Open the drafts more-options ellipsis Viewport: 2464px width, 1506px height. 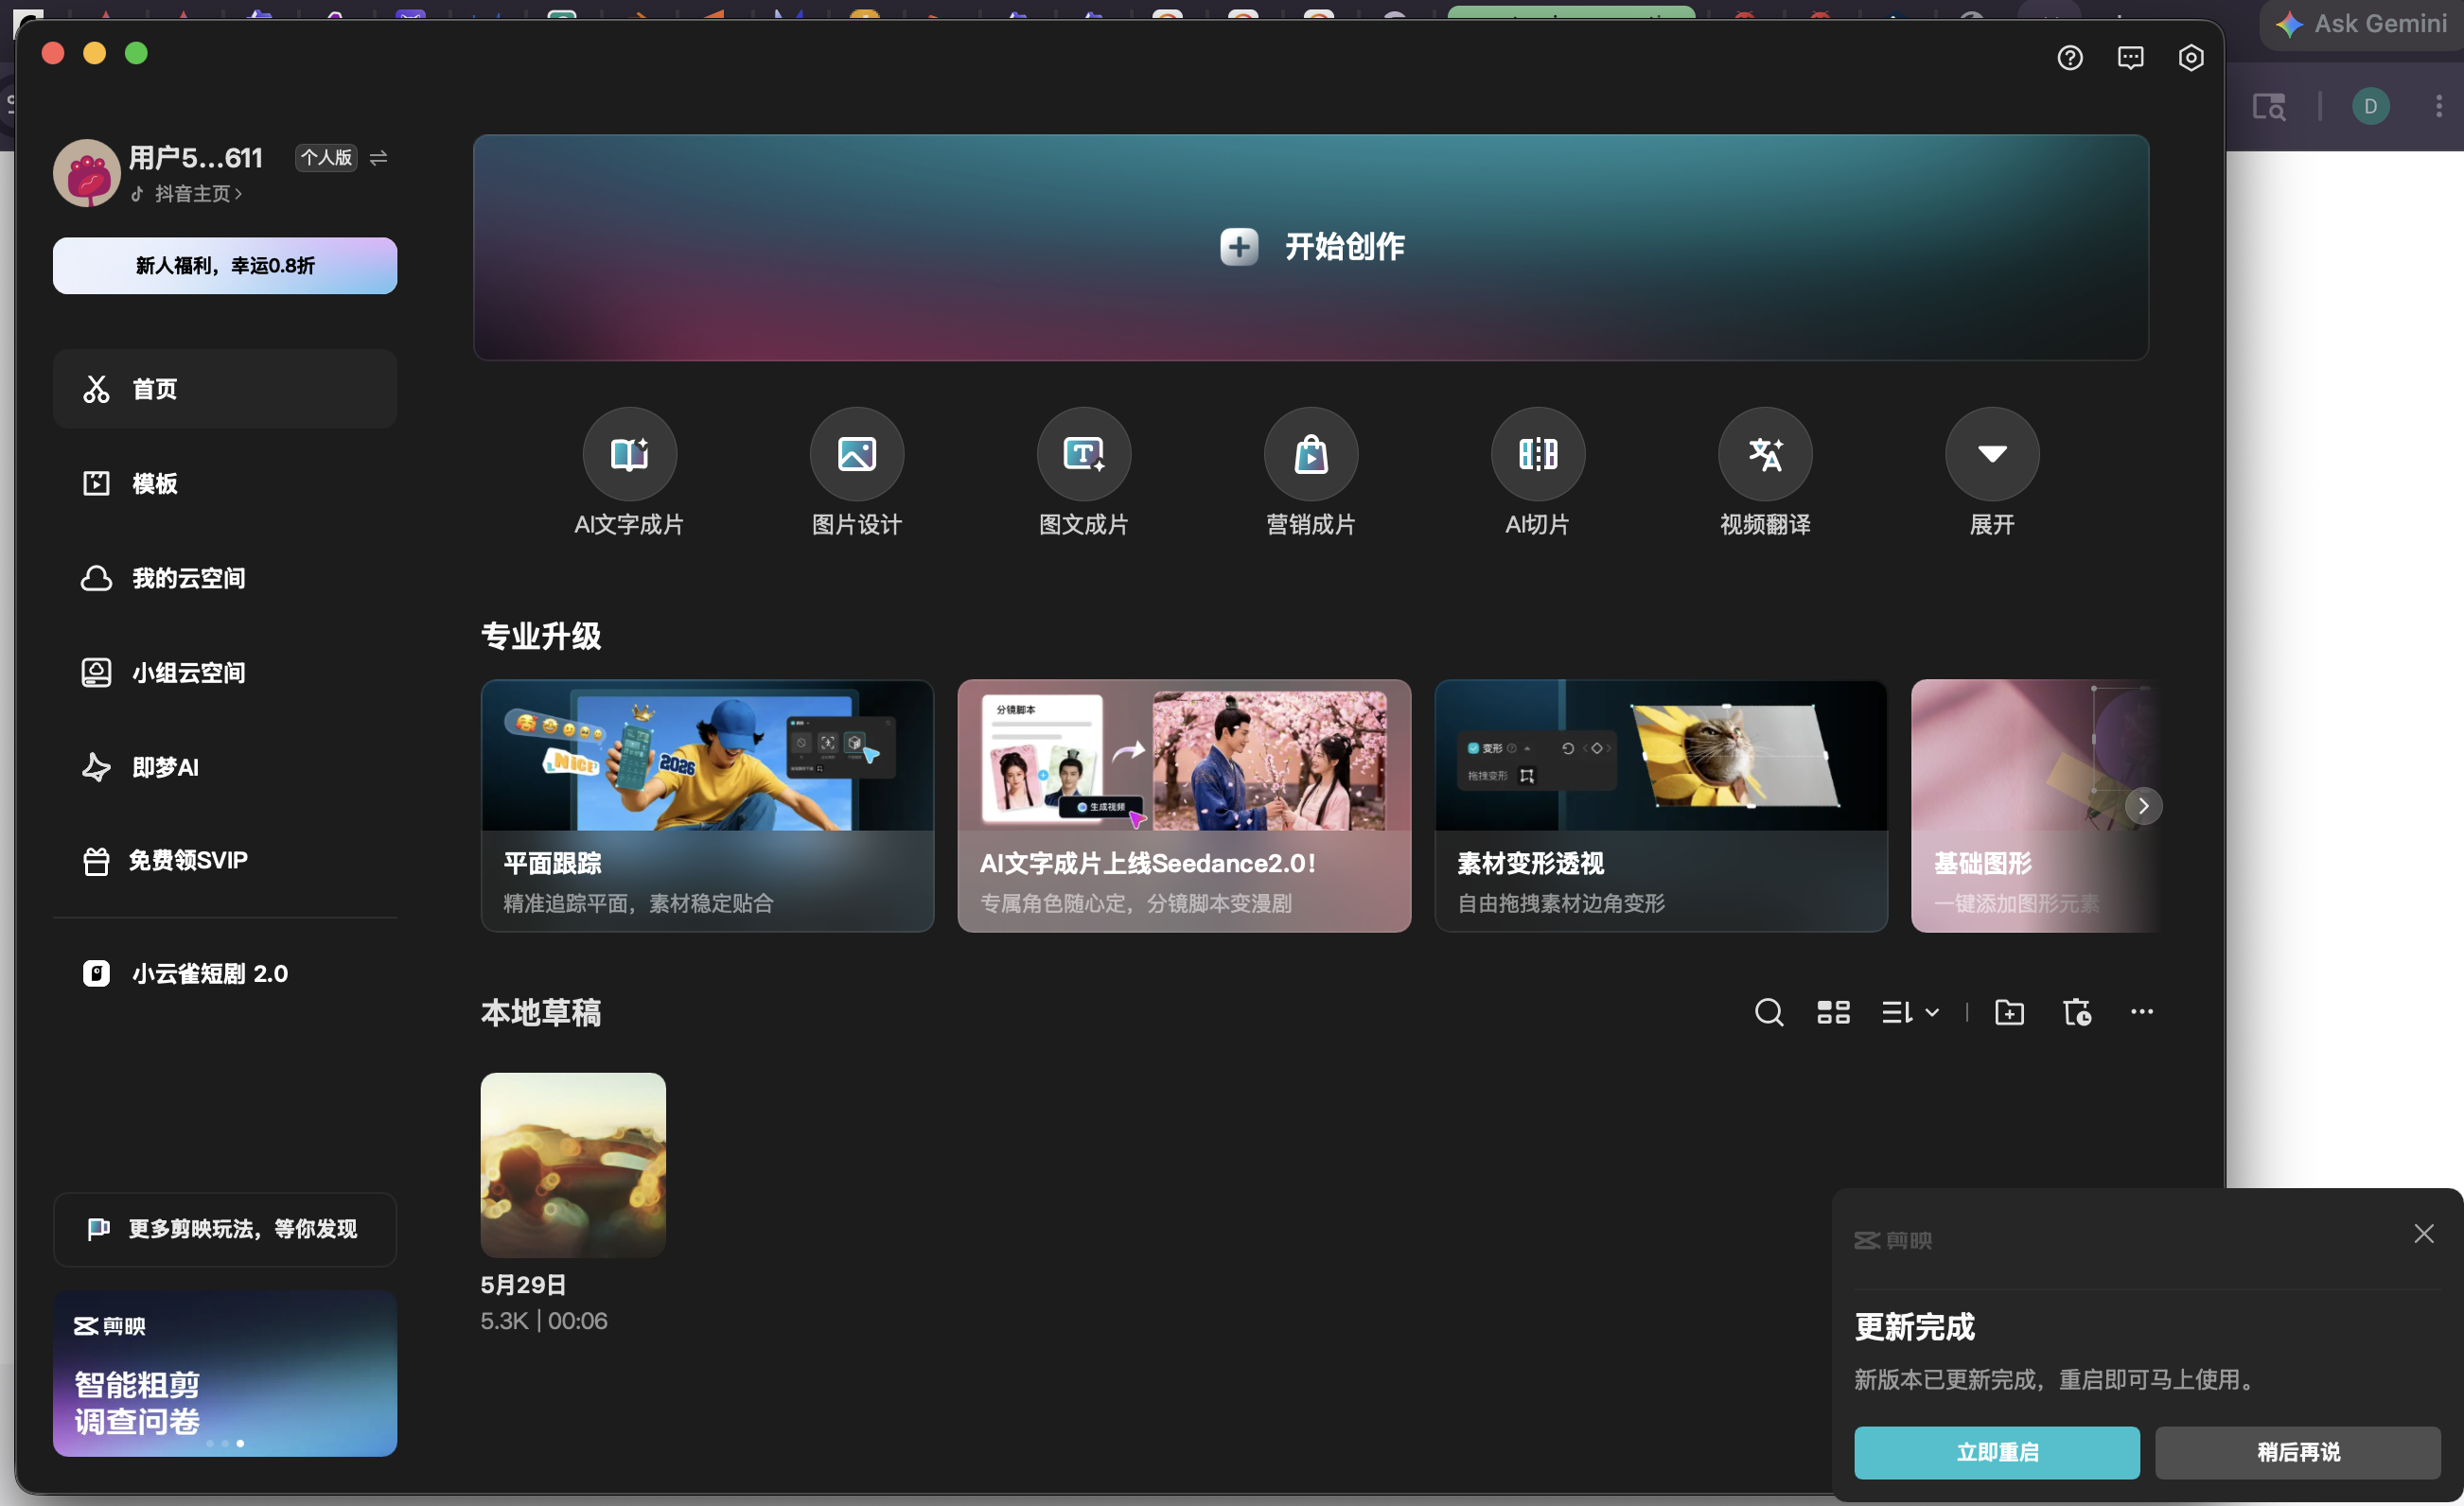[x=2141, y=1011]
